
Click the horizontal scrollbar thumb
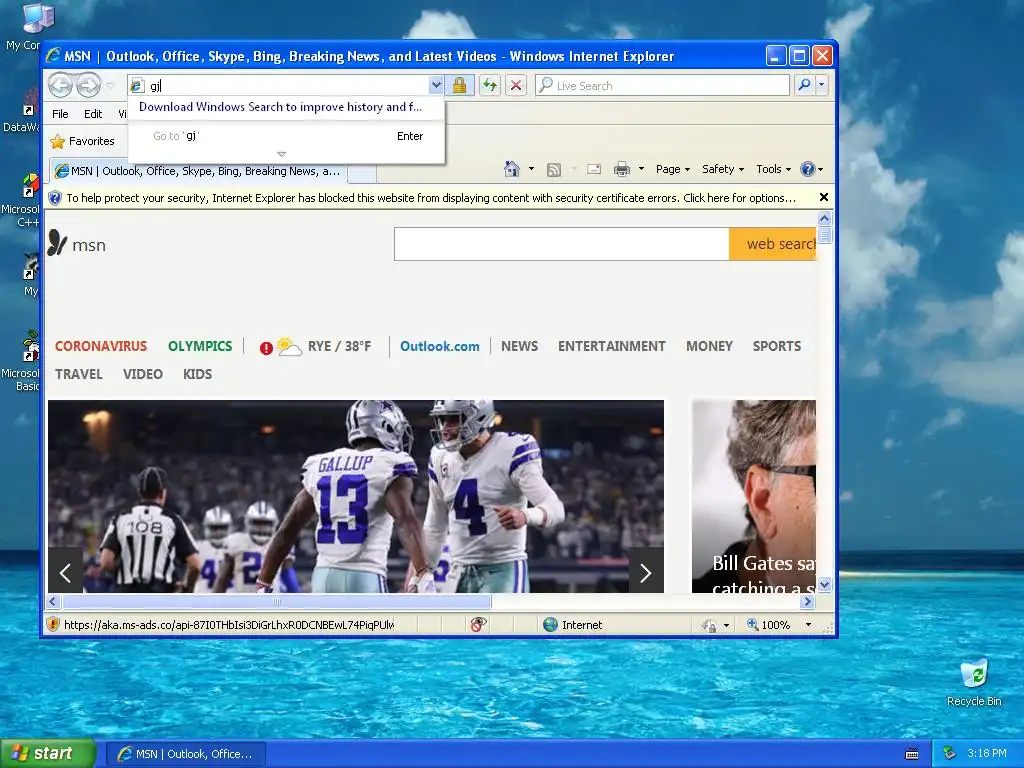(x=276, y=601)
